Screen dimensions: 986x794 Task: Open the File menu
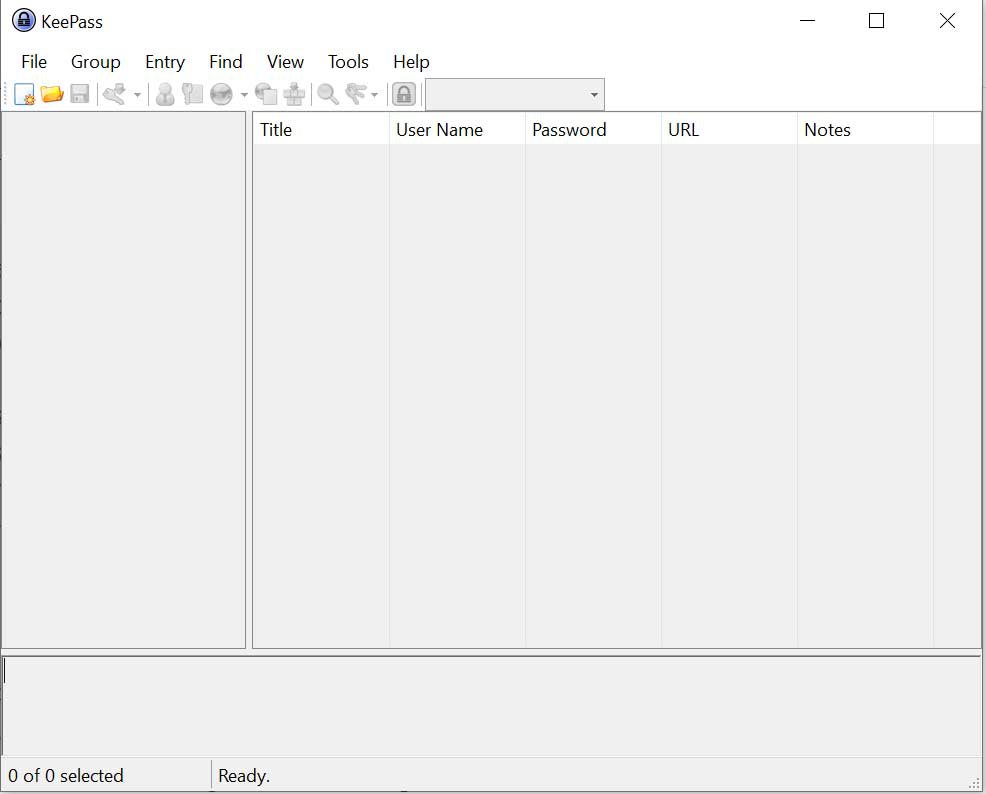(34, 62)
